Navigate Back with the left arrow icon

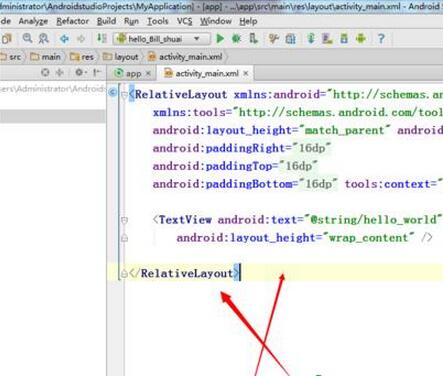tap(64, 39)
